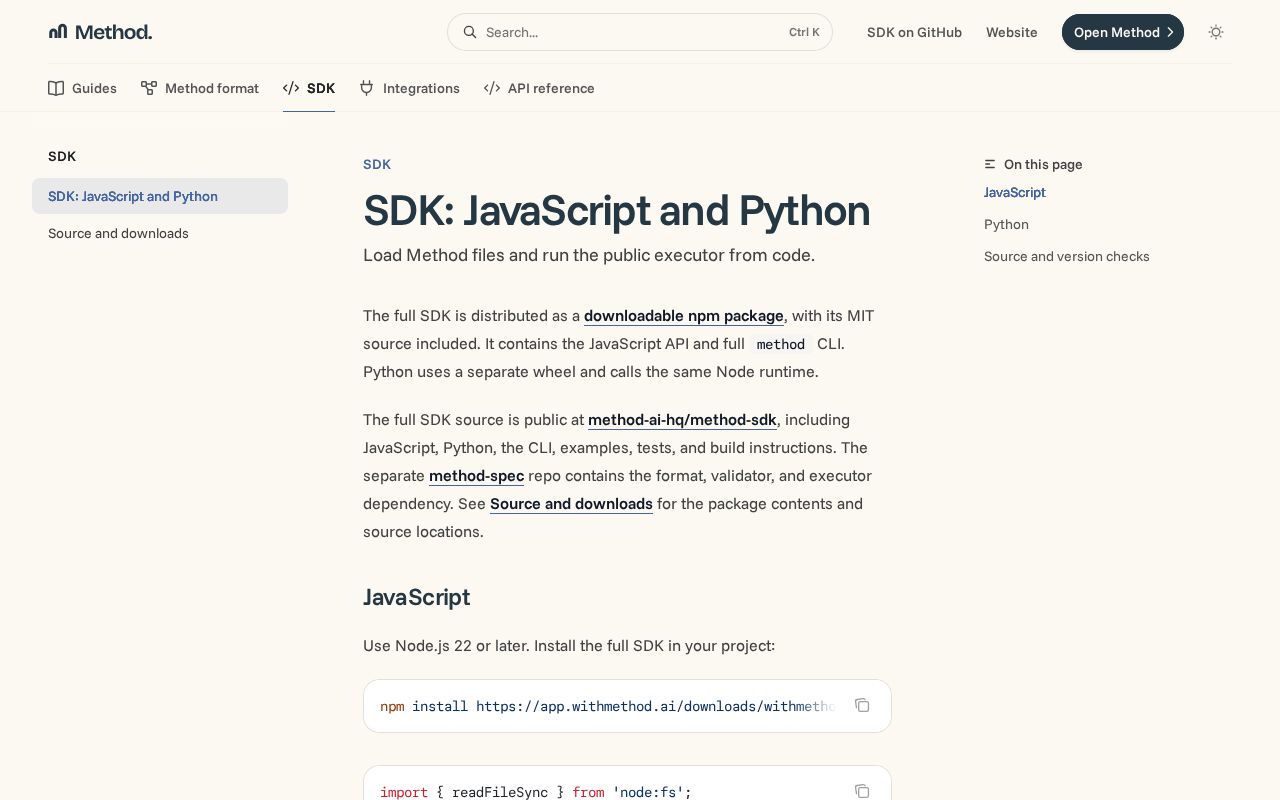Toggle the light/dark theme sun icon
The height and width of the screenshot is (800, 1280).
click(1216, 32)
